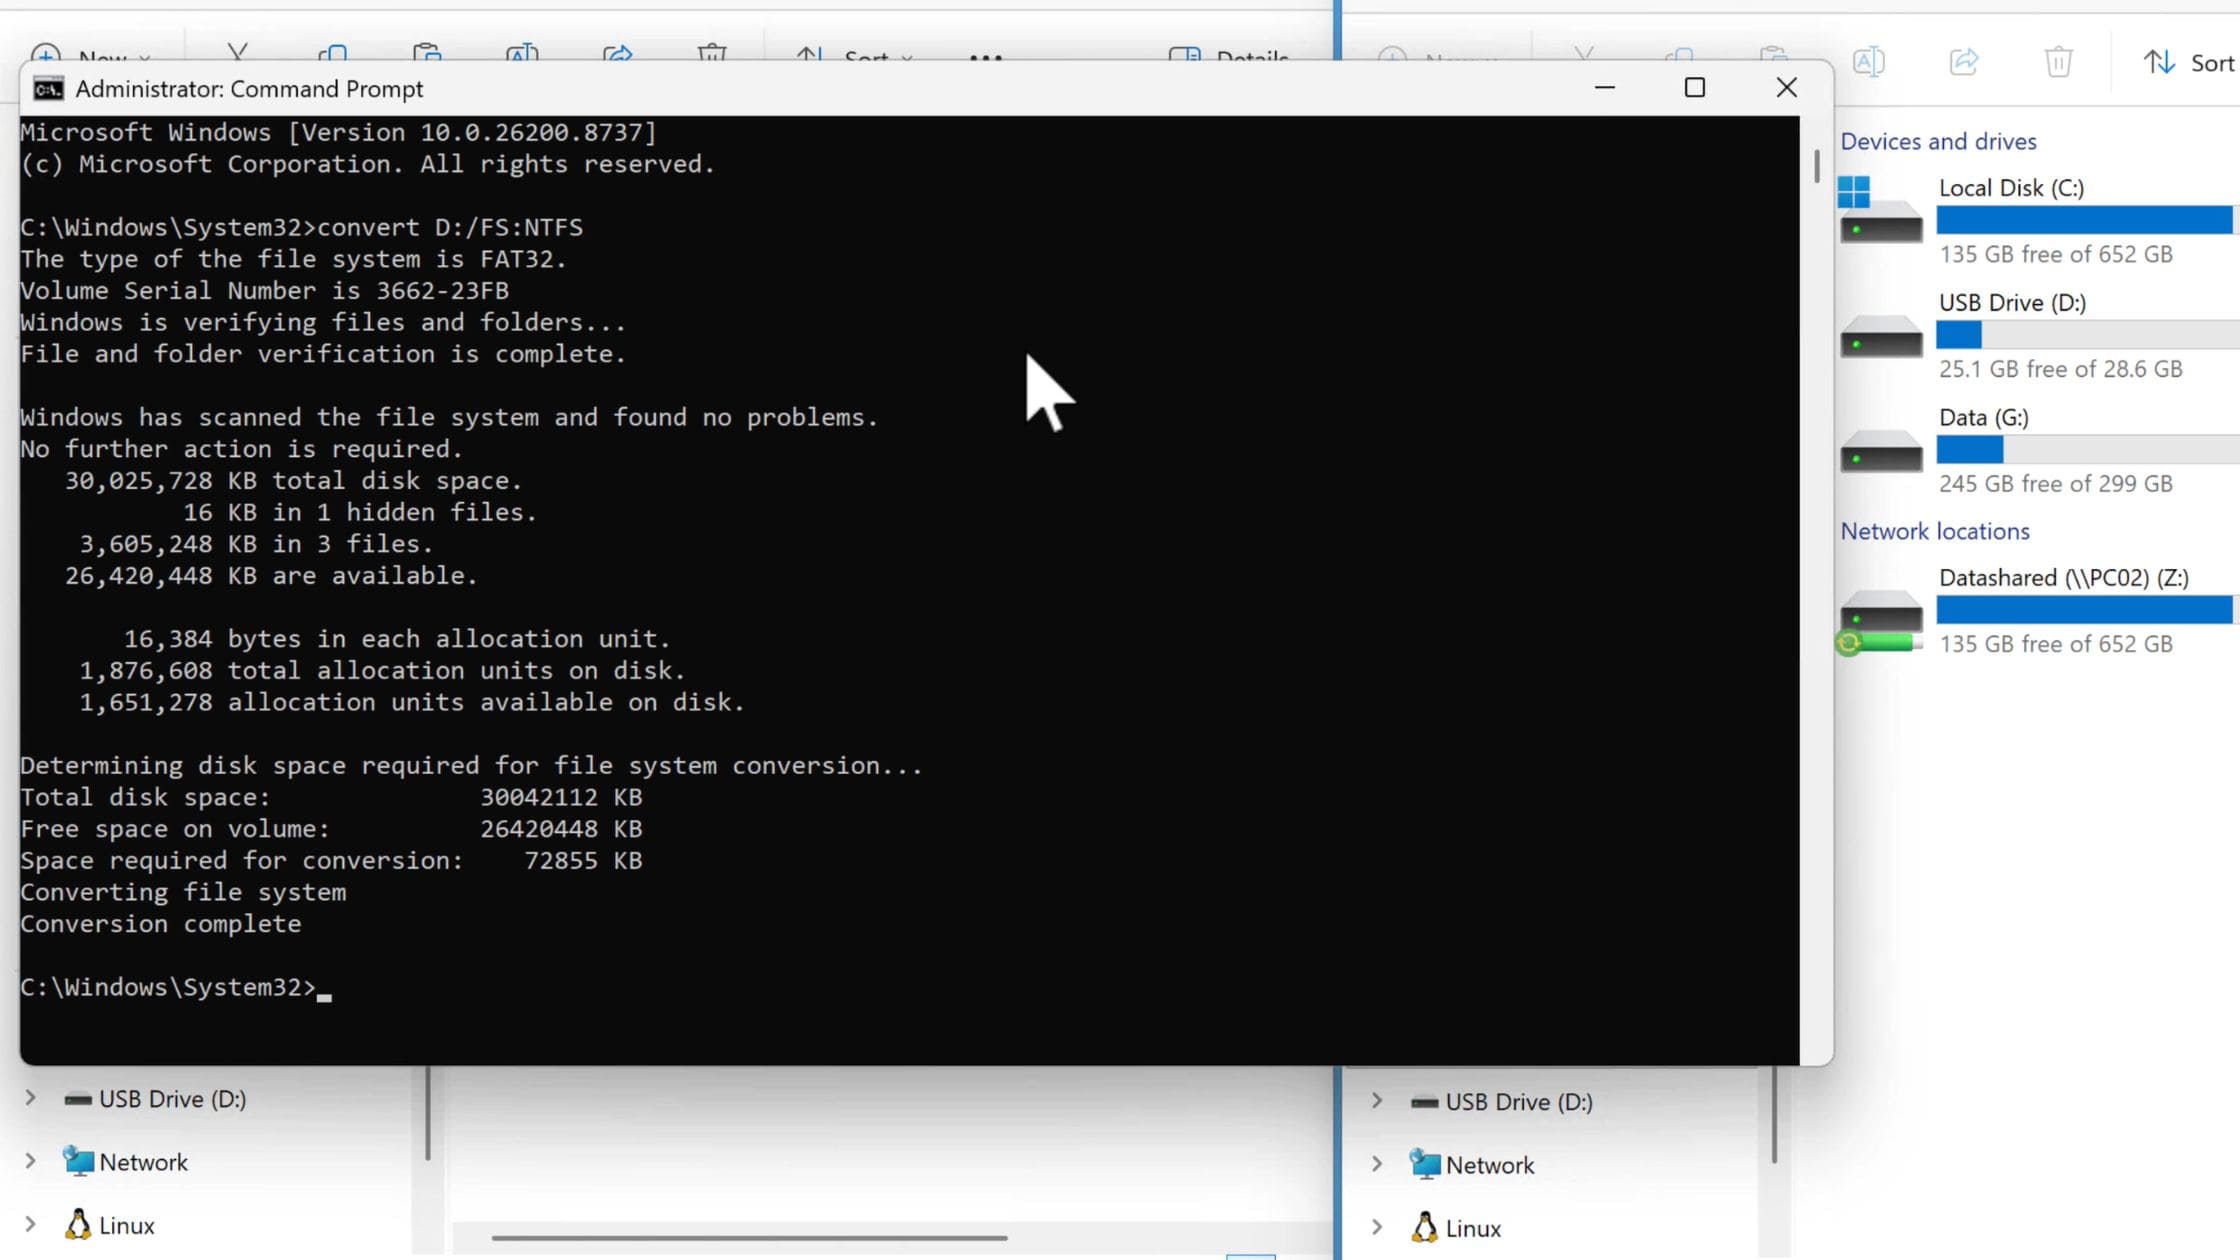Expand USB Drive (D:) chevron in left Explorer tree
This screenshot has width=2240, height=1260.
(x=30, y=1098)
